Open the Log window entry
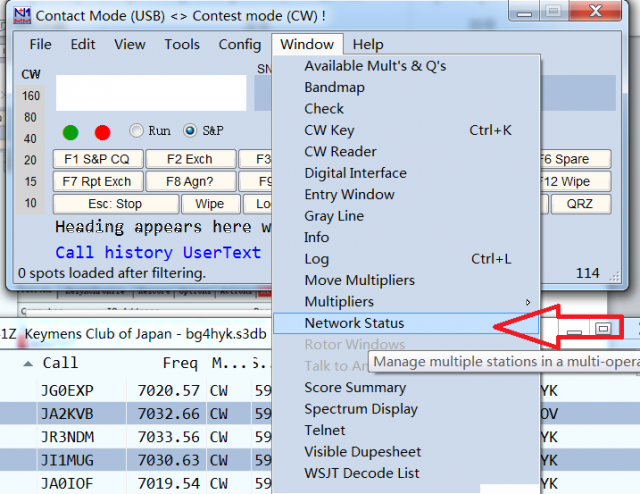The image size is (640, 494). pos(406,259)
